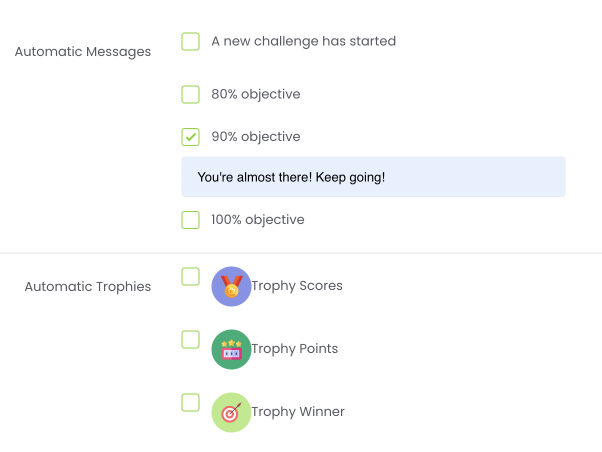Click the Trophy Winner target icon
The height and width of the screenshot is (452, 602).
coord(231,412)
